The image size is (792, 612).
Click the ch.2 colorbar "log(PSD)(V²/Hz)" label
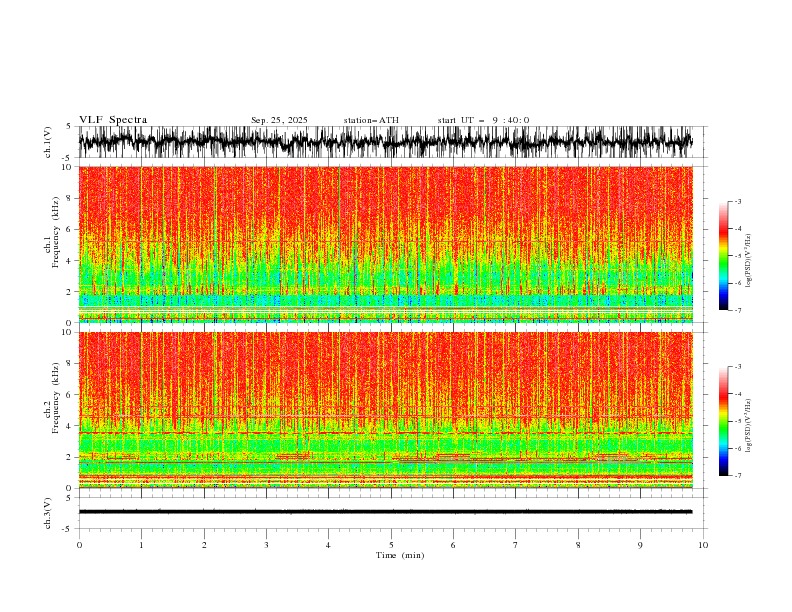point(748,426)
